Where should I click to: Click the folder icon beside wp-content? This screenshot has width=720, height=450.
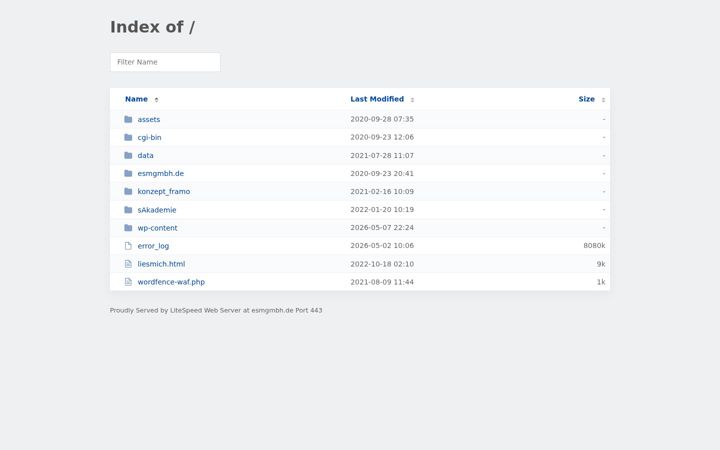[x=128, y=228]
